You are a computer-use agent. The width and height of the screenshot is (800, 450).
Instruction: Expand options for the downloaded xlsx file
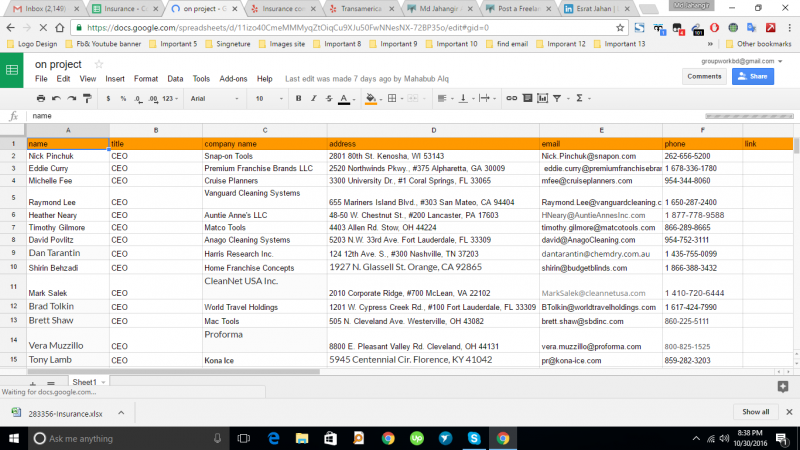point(121,413)
